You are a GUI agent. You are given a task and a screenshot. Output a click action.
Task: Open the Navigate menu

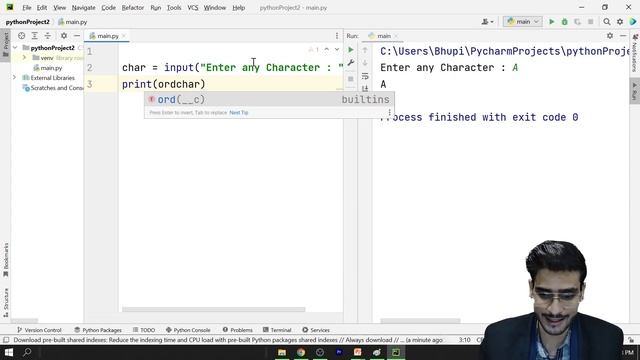tap(83, 8)
